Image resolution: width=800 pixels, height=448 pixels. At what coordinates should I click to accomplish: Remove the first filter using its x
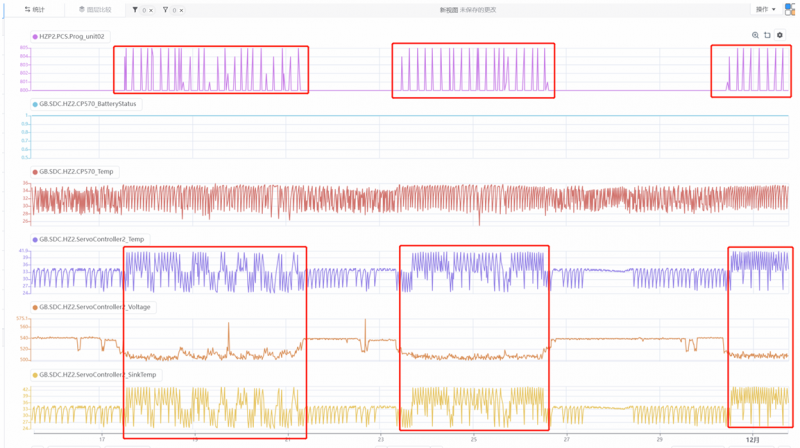(152, 10)
